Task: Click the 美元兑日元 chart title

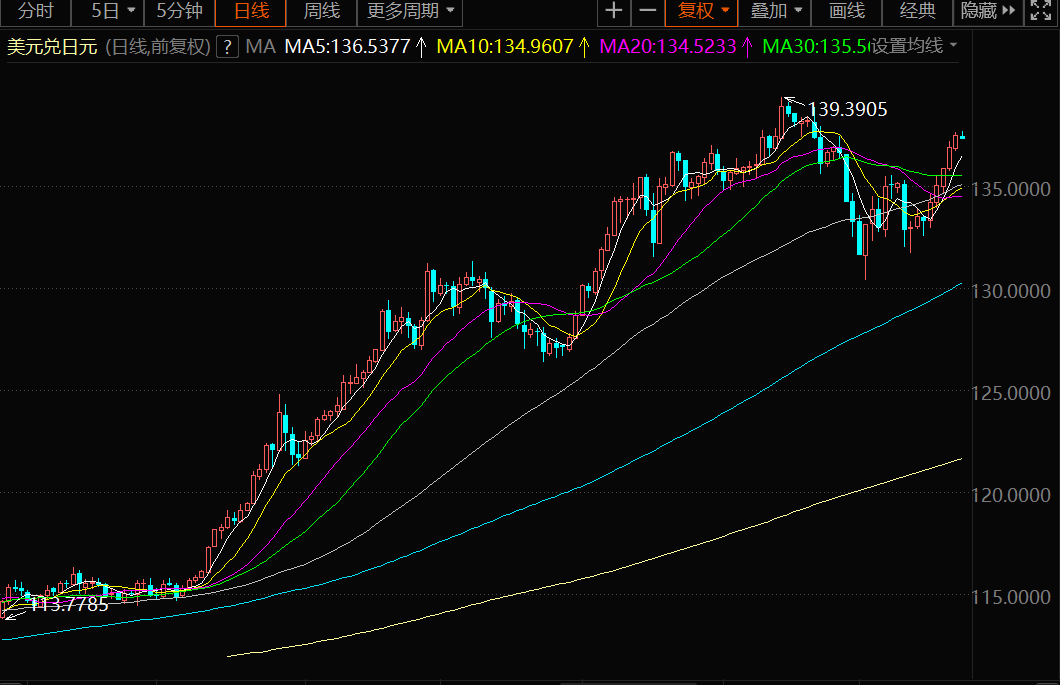Action: tap(52, 47)
